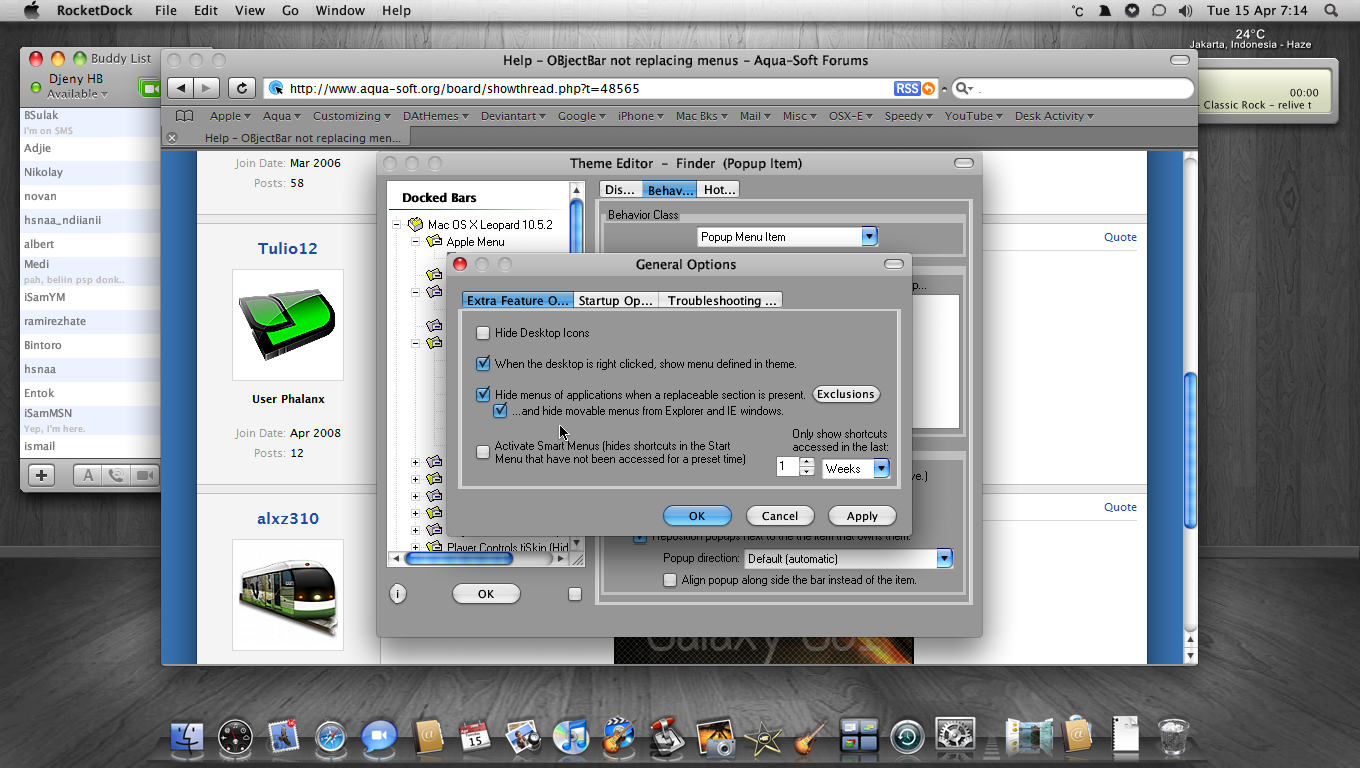Click the RSS badge in the address bar
1360x768 pixels.
[907, 88]
